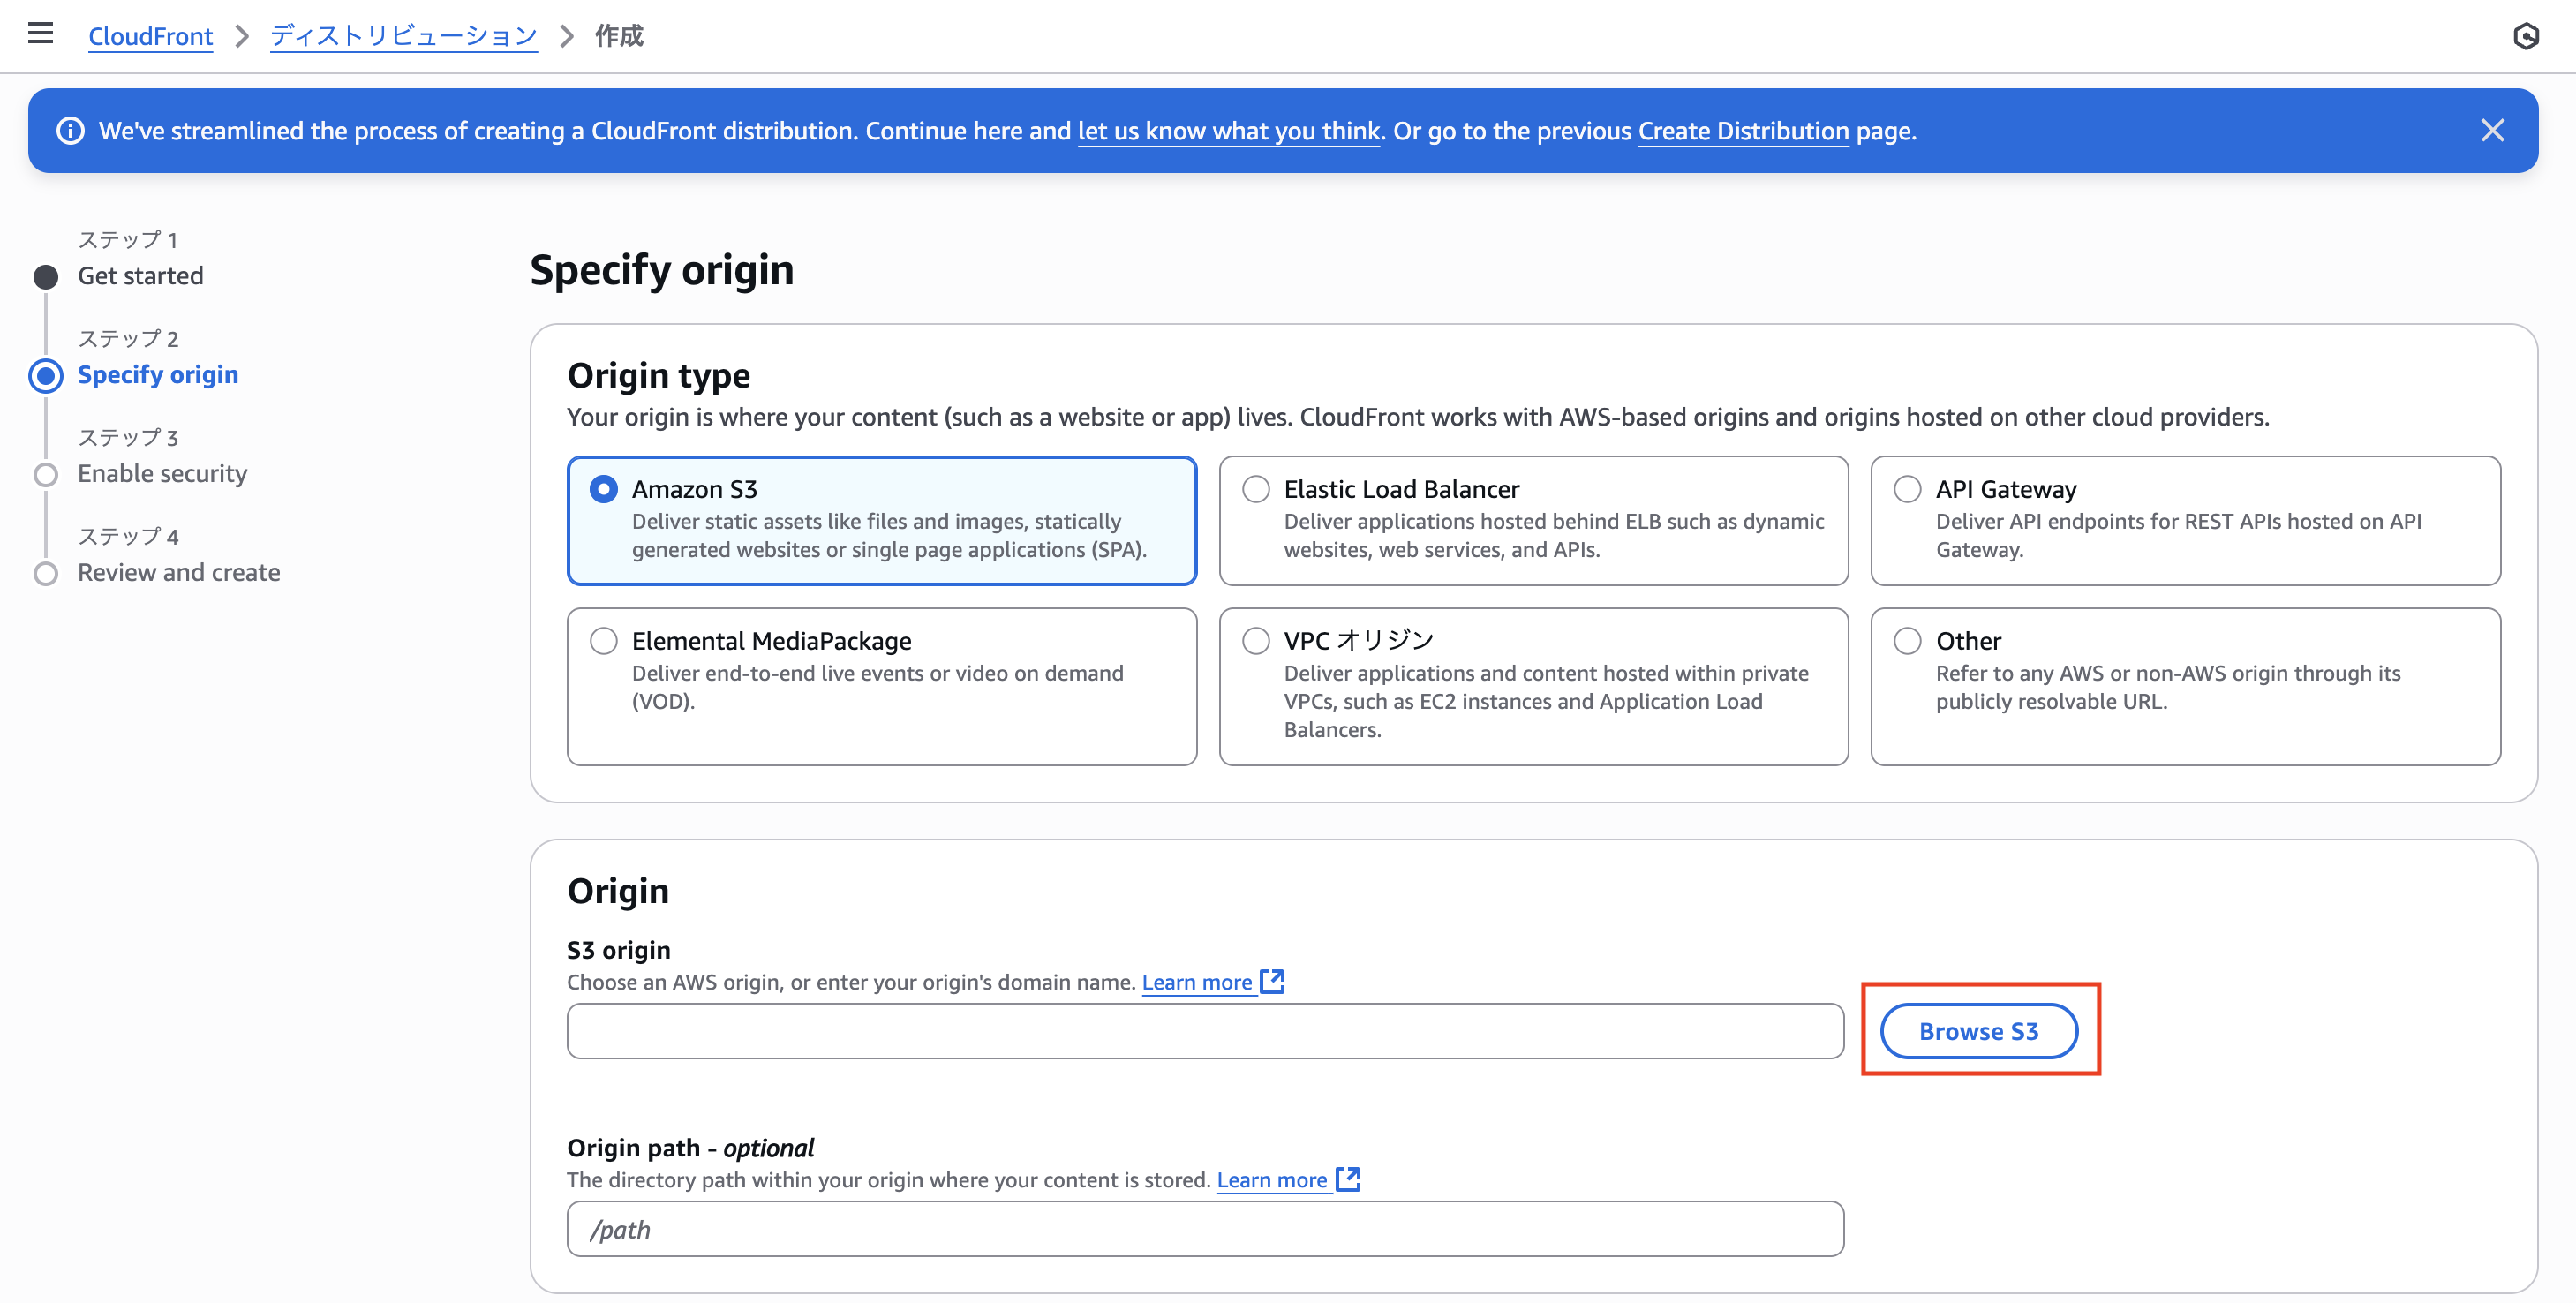Open external link icon beside S3 origin Learn more
The image size is (2576, 1303).
[x=1272, y=982]
